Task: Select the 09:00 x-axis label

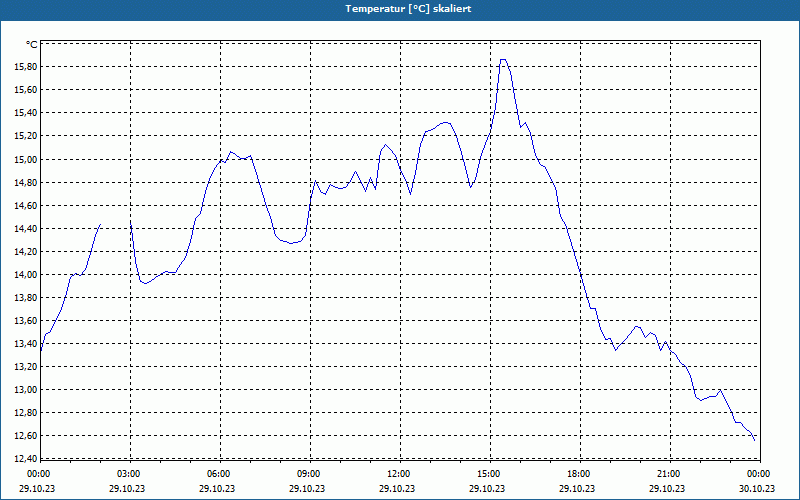Action: pyautogui.click(x=309, y=474)
